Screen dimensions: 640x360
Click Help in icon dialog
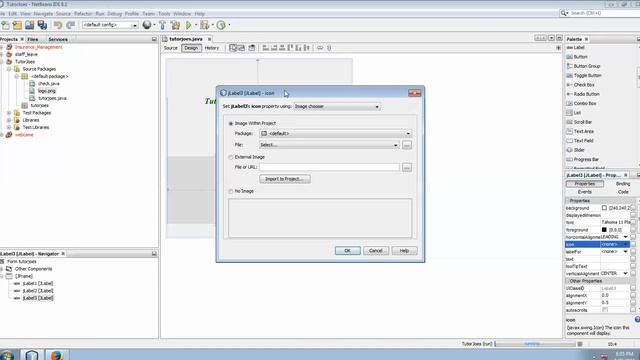tap(404, 251)
